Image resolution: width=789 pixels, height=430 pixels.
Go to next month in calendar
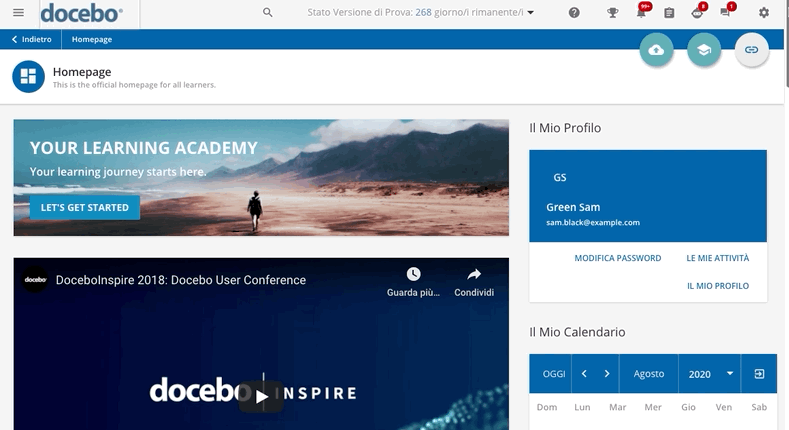click(x=607, y=374)
